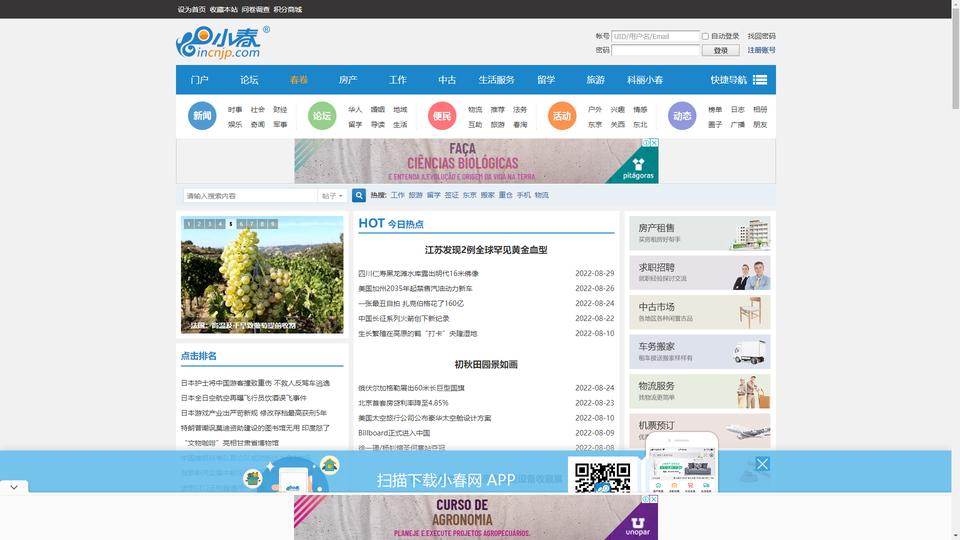Focus the account UID/Email input field
The height and width of the screenshot is (540, 960).
tap(655, 36)
